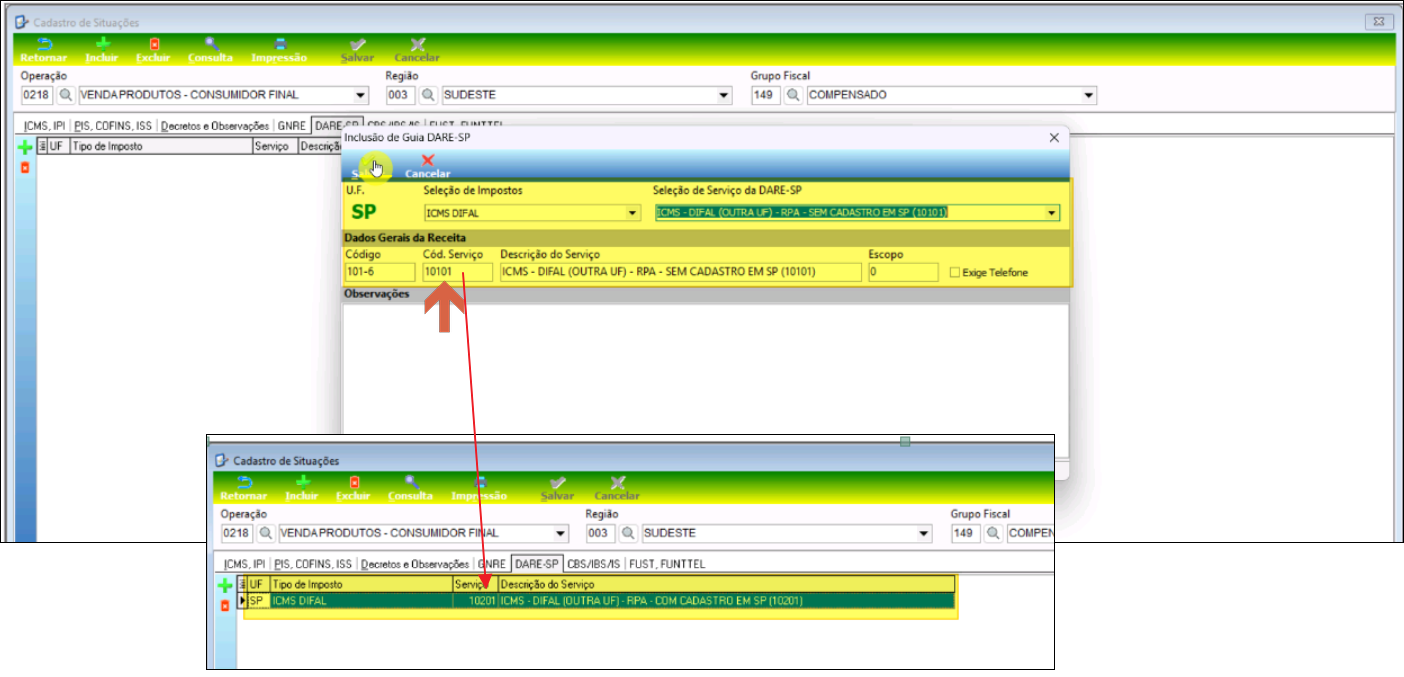Viewport: 1404px width, 677px height.
Task: Click Retornar in the lower inset window toolbar
Action: 243,488
